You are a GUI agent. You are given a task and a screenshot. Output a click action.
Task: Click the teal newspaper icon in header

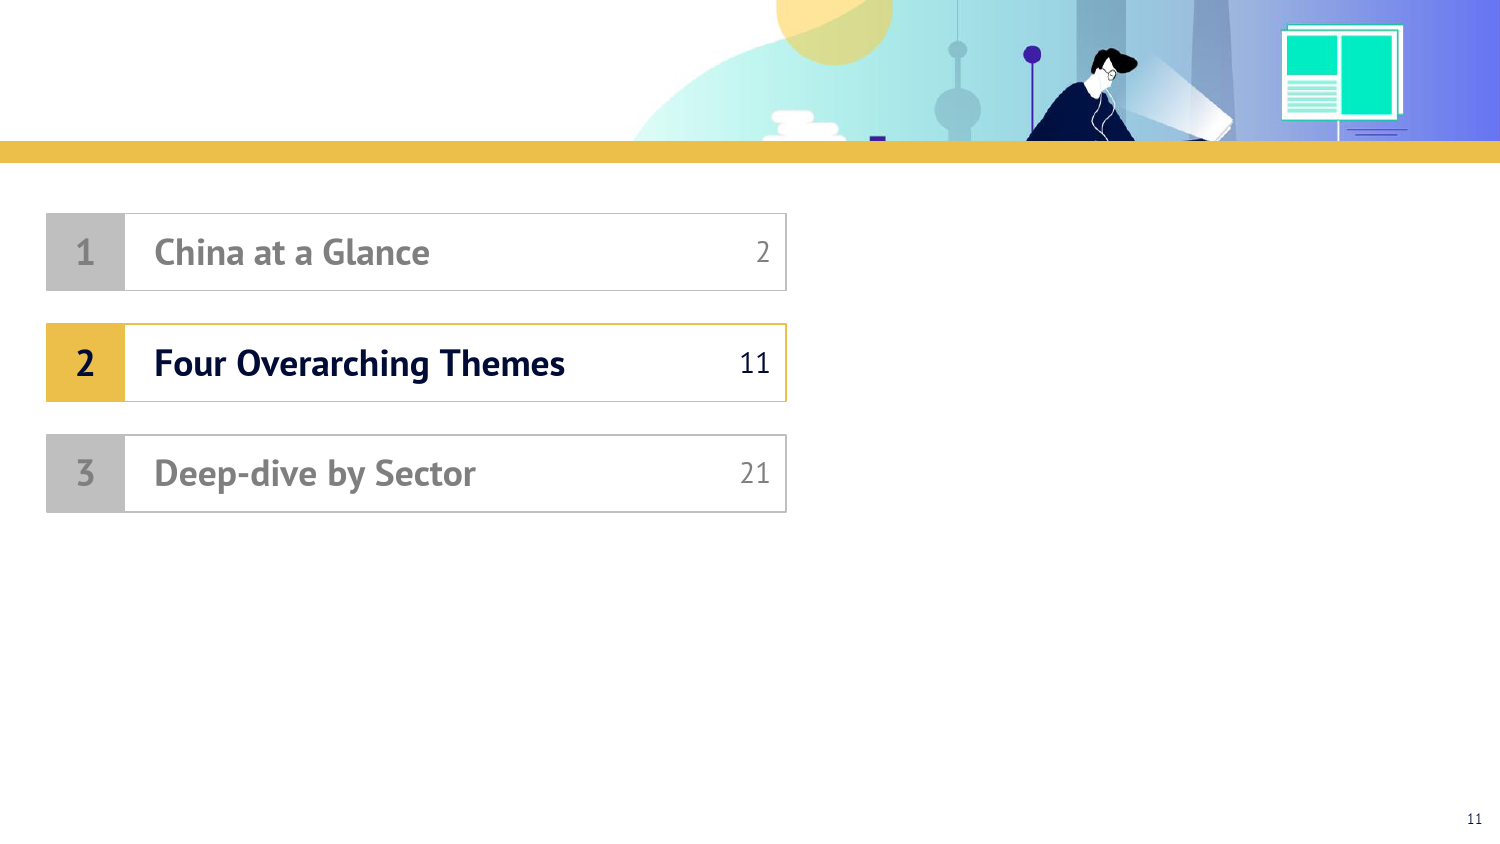point(1341,73)
